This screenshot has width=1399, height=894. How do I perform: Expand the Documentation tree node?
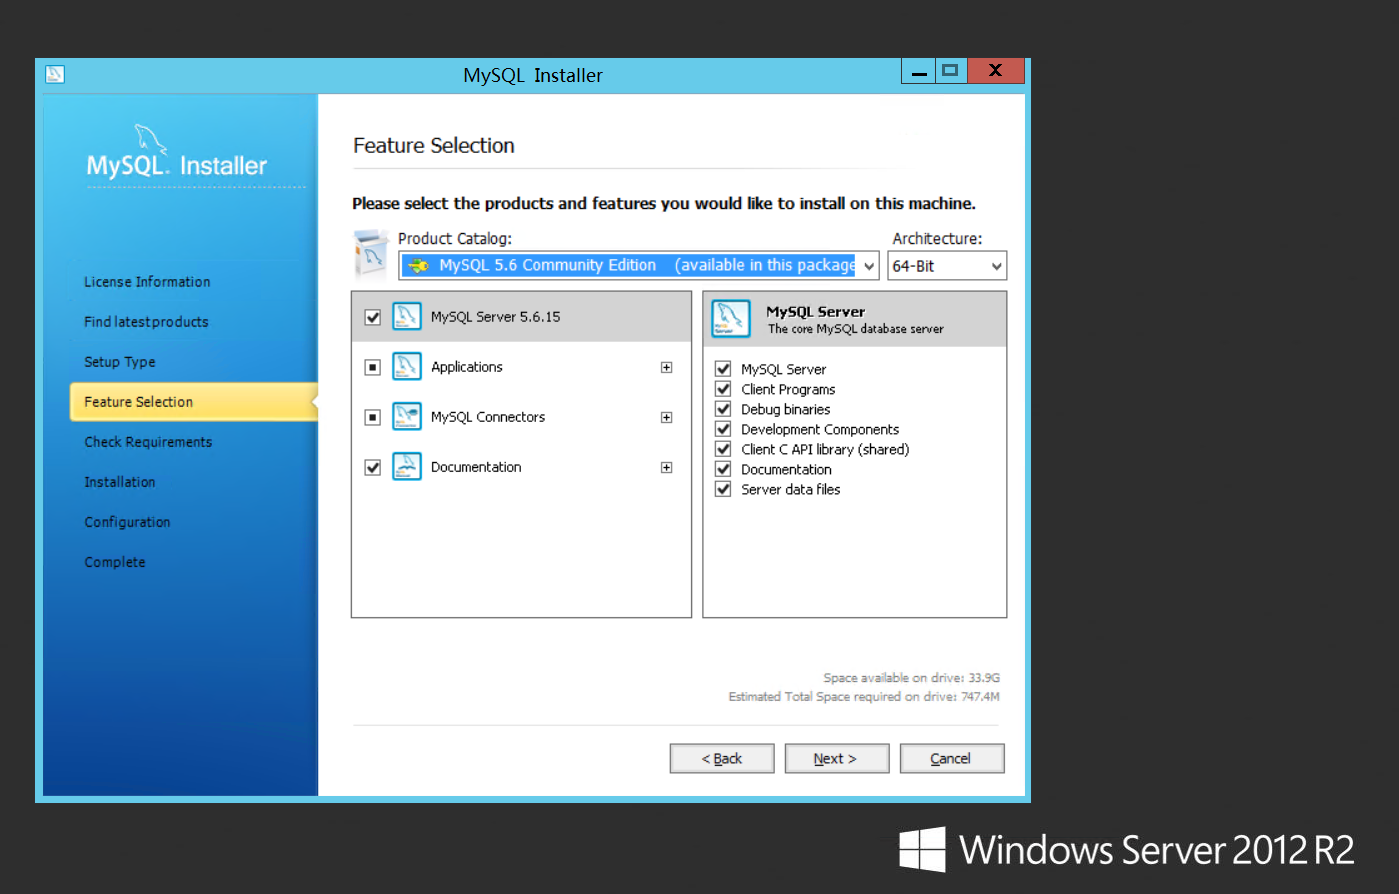[667, 467]
